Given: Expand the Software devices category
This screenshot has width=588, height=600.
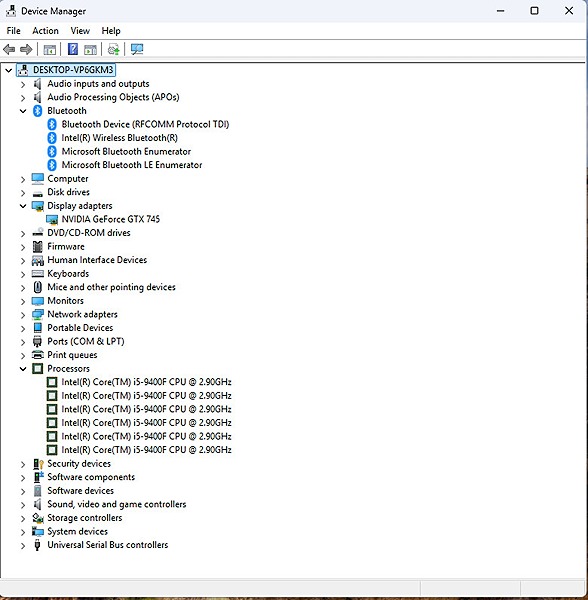Looking at the screenshot, I should tap(23, 491).
